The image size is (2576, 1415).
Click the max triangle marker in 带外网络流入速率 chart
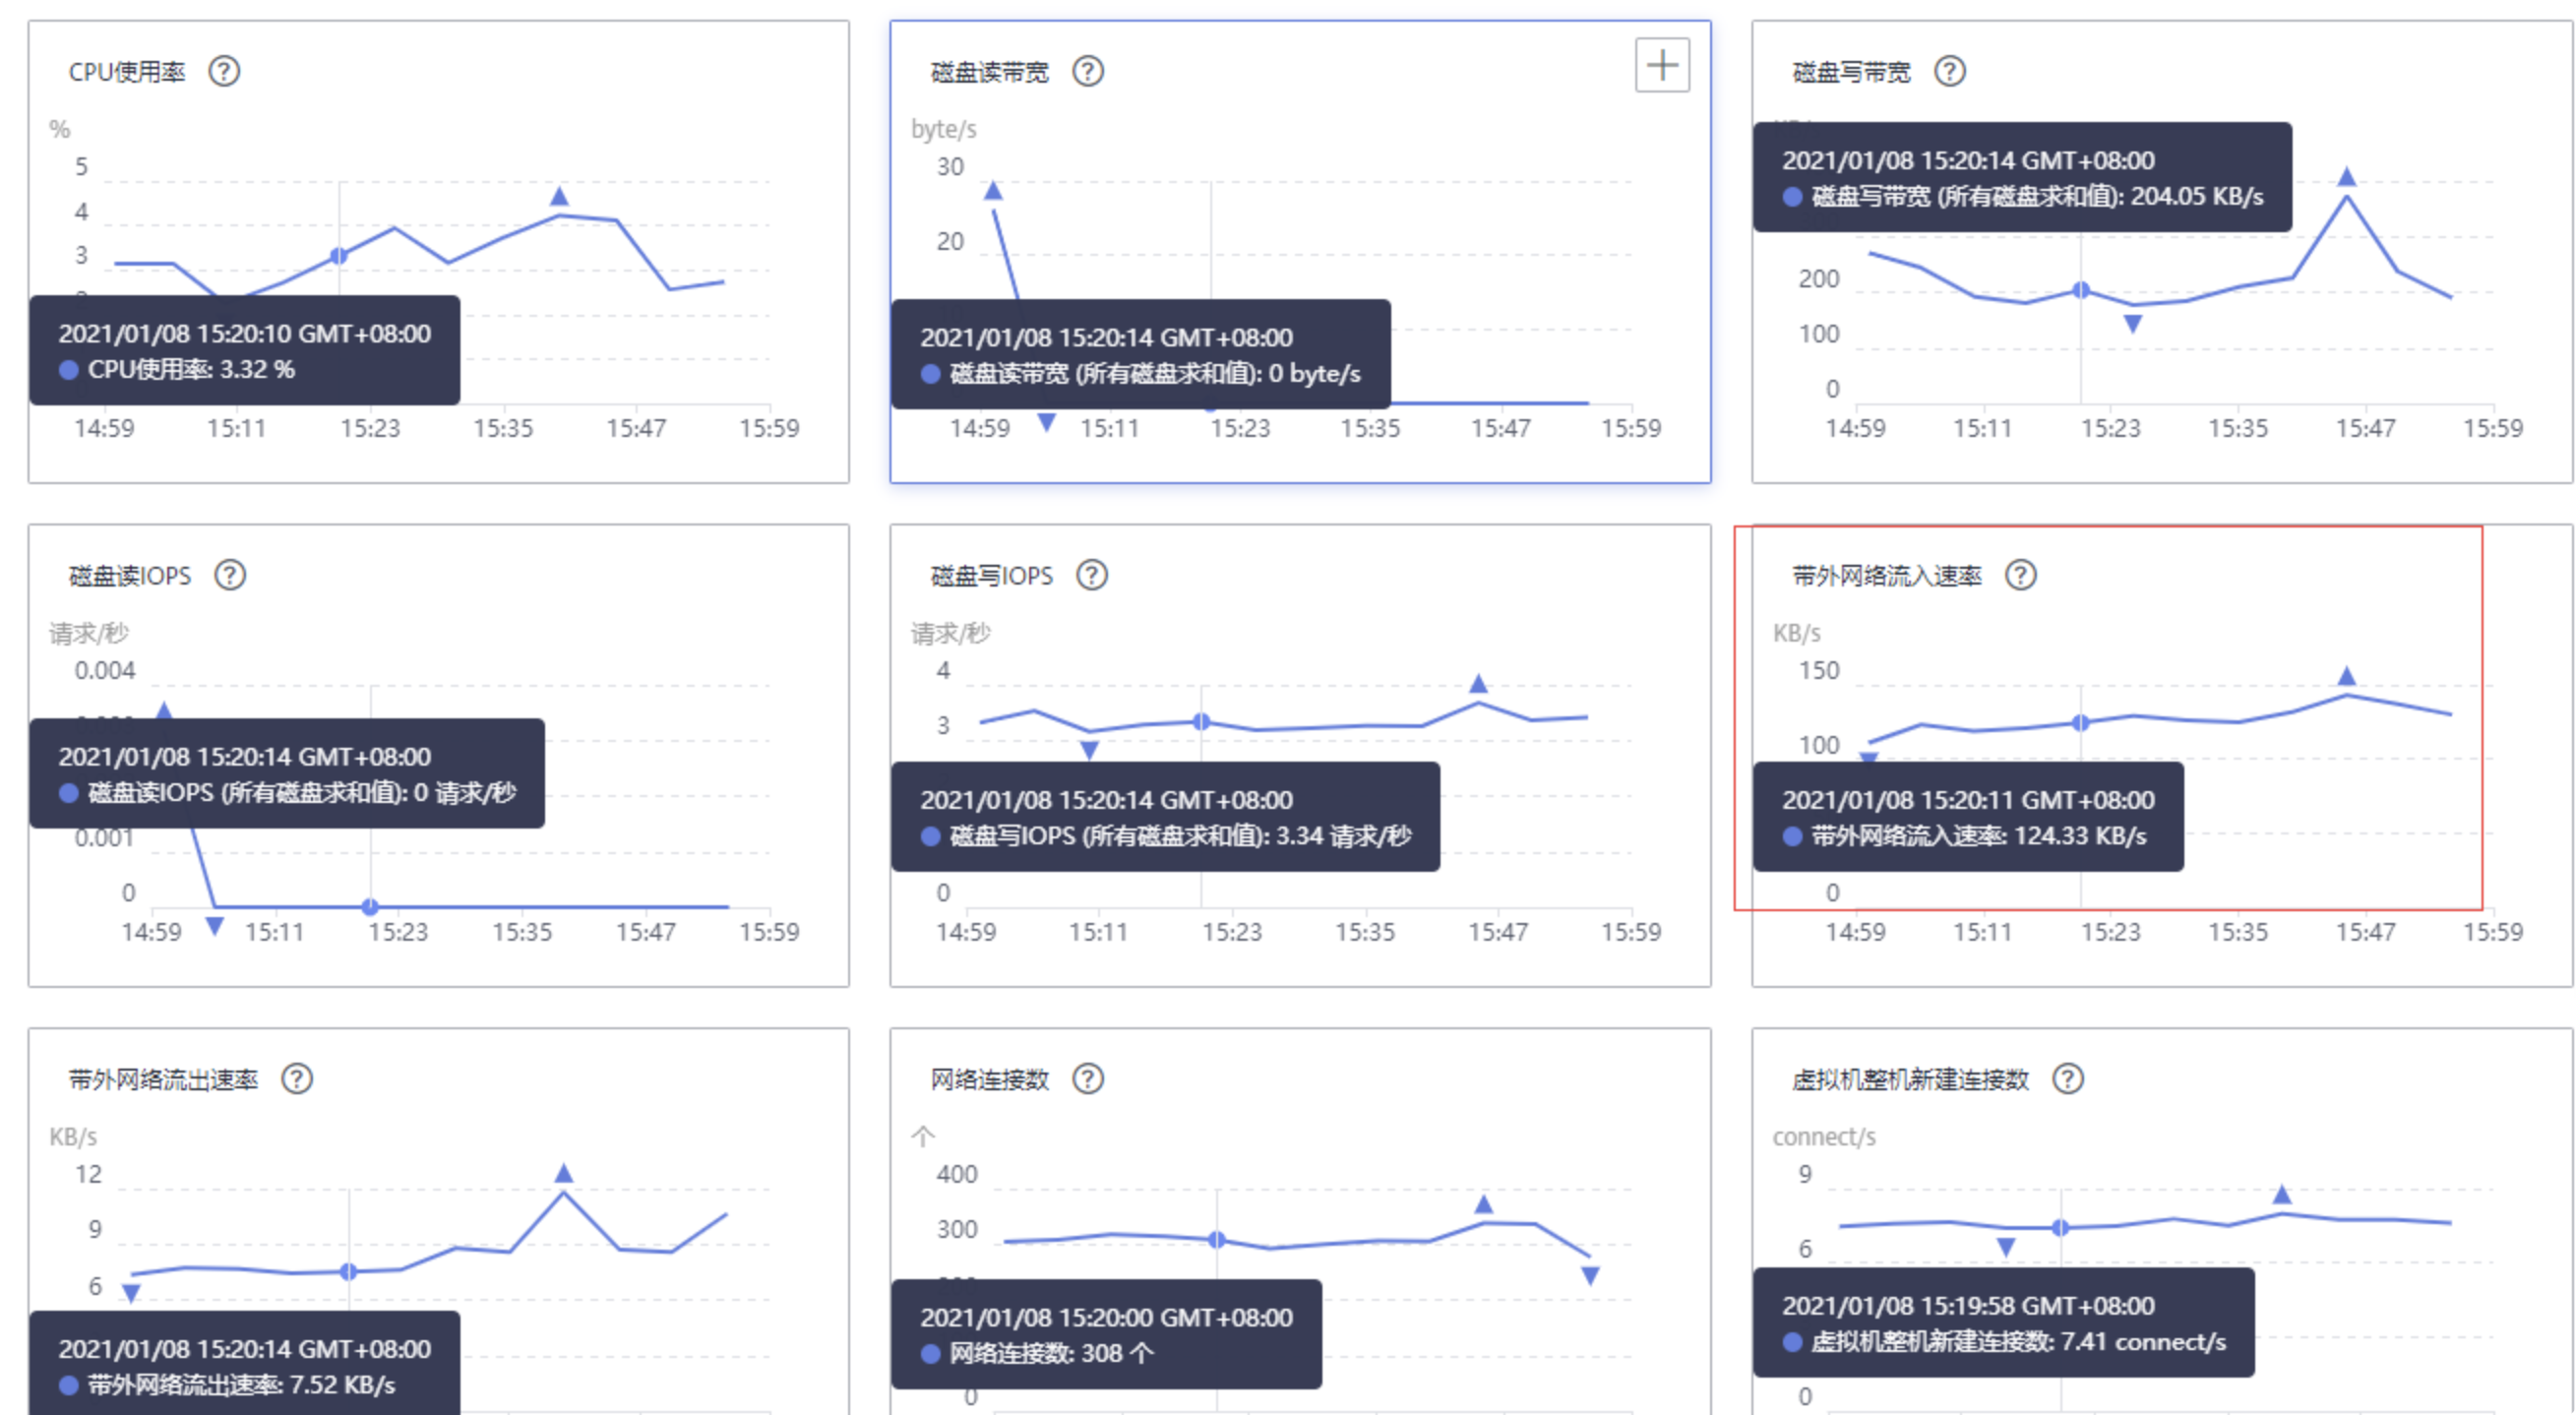click(2347, 676)
